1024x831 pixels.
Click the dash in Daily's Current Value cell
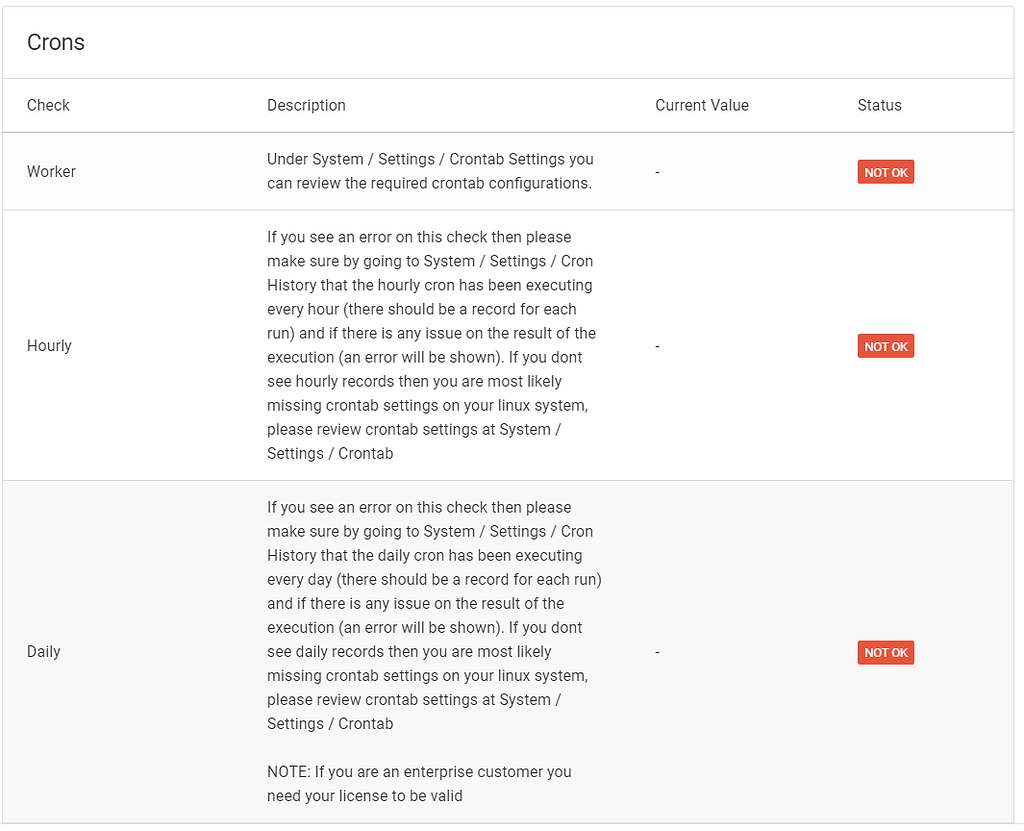coord(657,651)
